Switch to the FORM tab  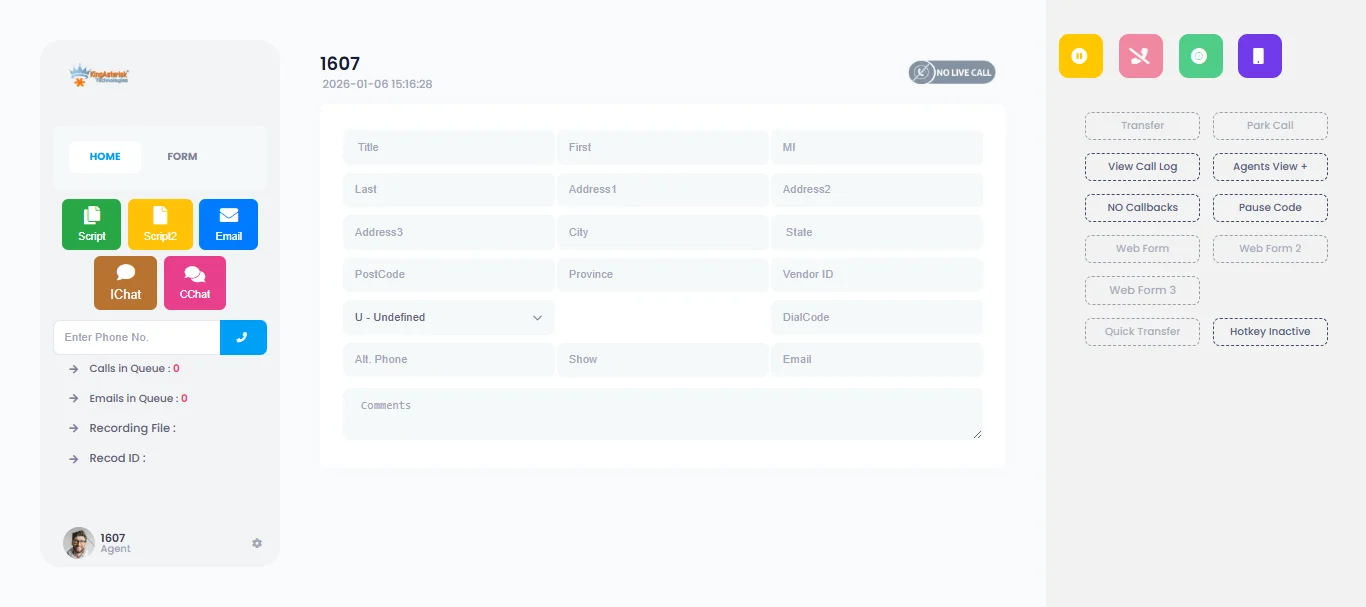(182, 156)
